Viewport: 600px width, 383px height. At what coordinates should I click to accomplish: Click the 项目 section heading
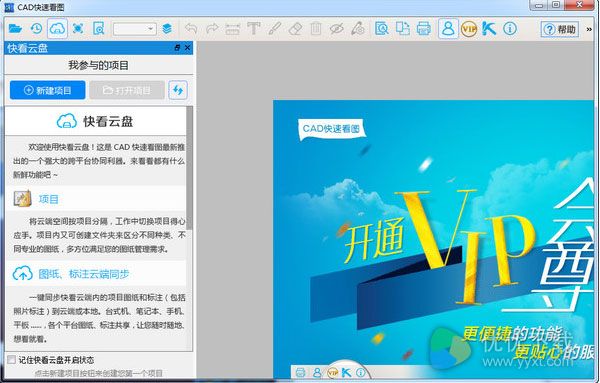click(x=49, y=199)
